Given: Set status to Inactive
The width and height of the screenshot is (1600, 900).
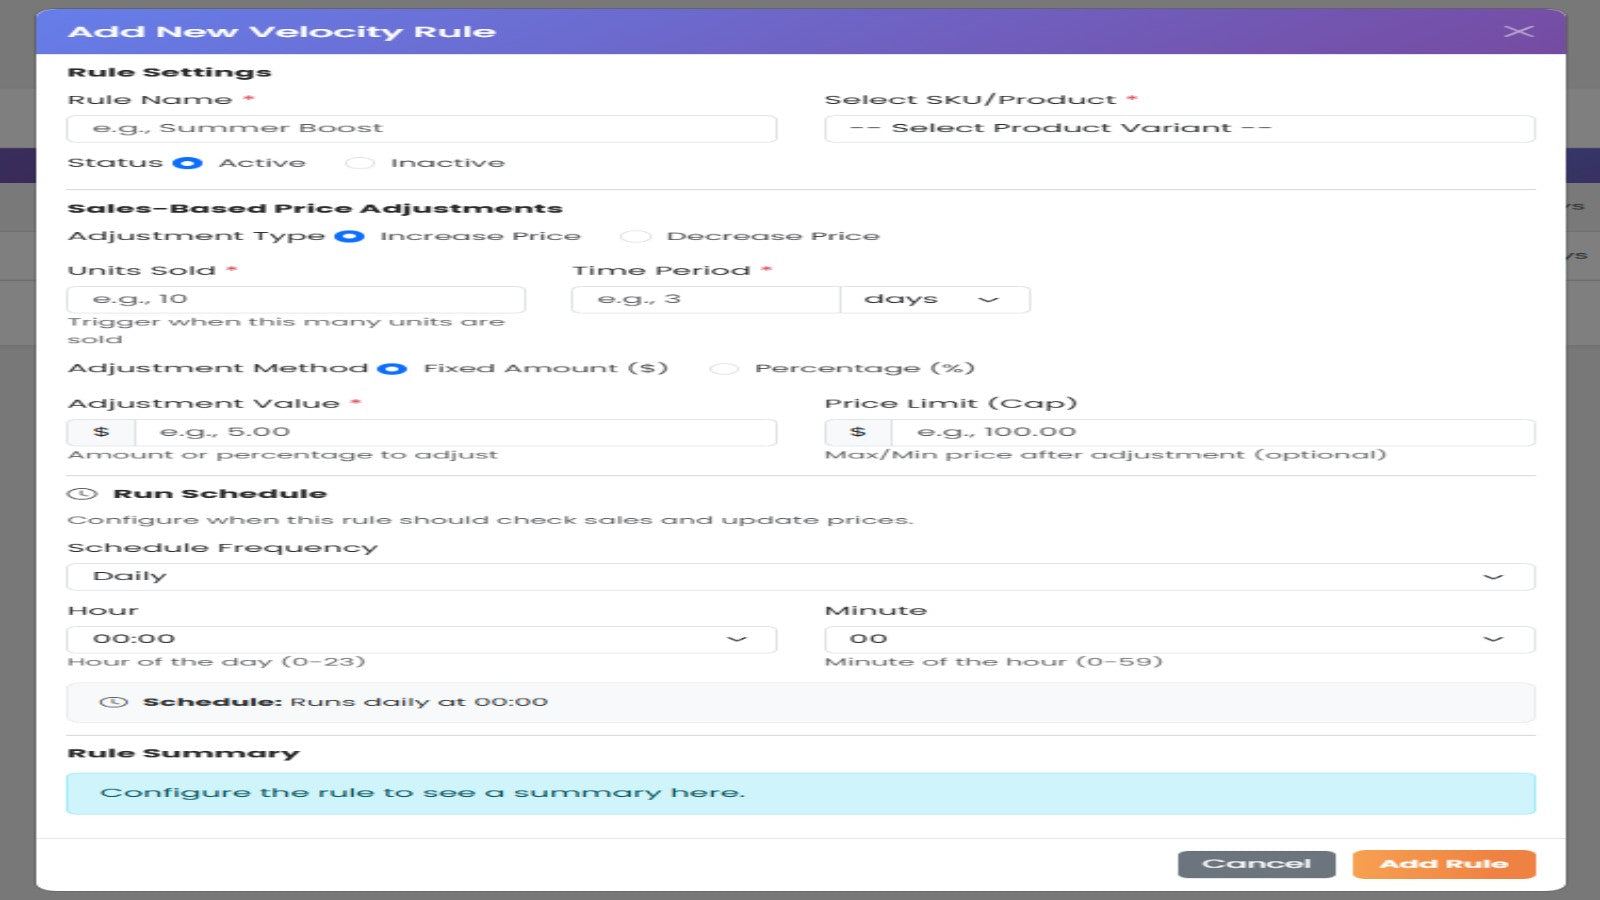Looking at the screenshot, I should point(360,163).
